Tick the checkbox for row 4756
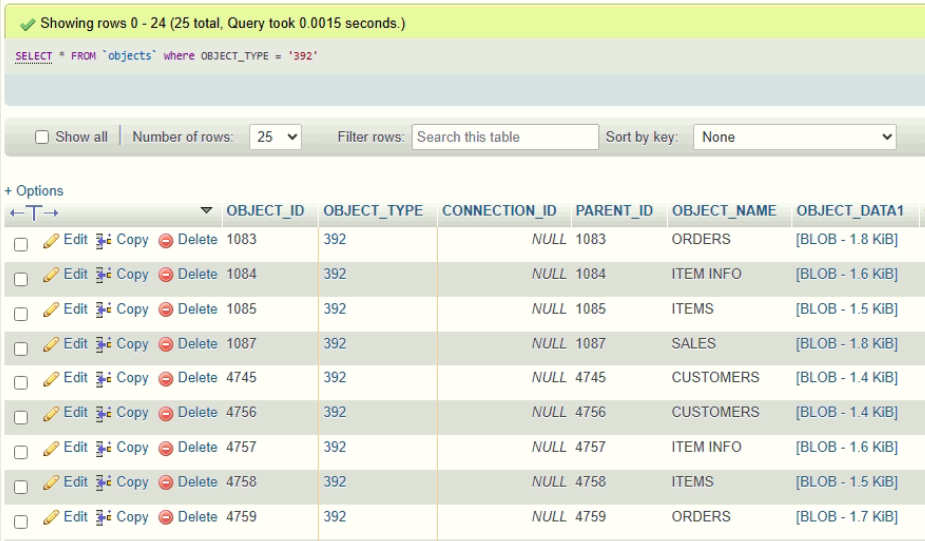This screenshot has width=925, height=541. (x=21, y=418)
